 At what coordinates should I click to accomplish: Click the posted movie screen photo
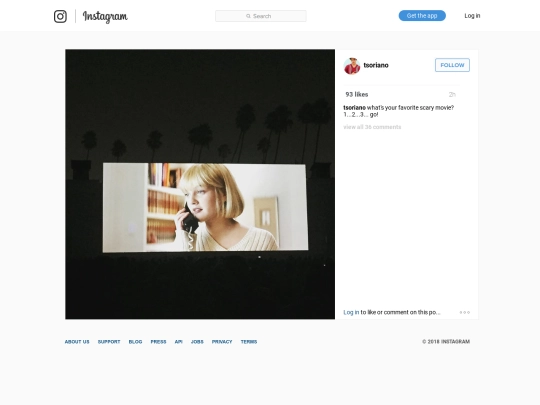pos(200,184)
